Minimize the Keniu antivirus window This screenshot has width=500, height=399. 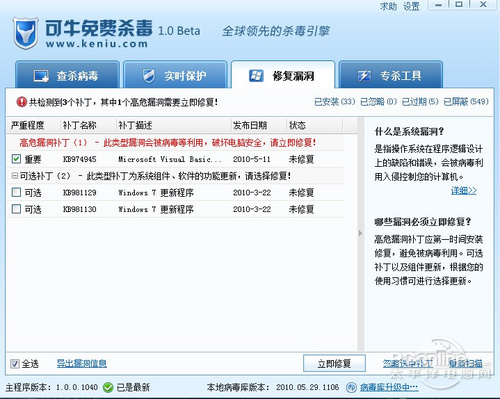pos(438,5)
